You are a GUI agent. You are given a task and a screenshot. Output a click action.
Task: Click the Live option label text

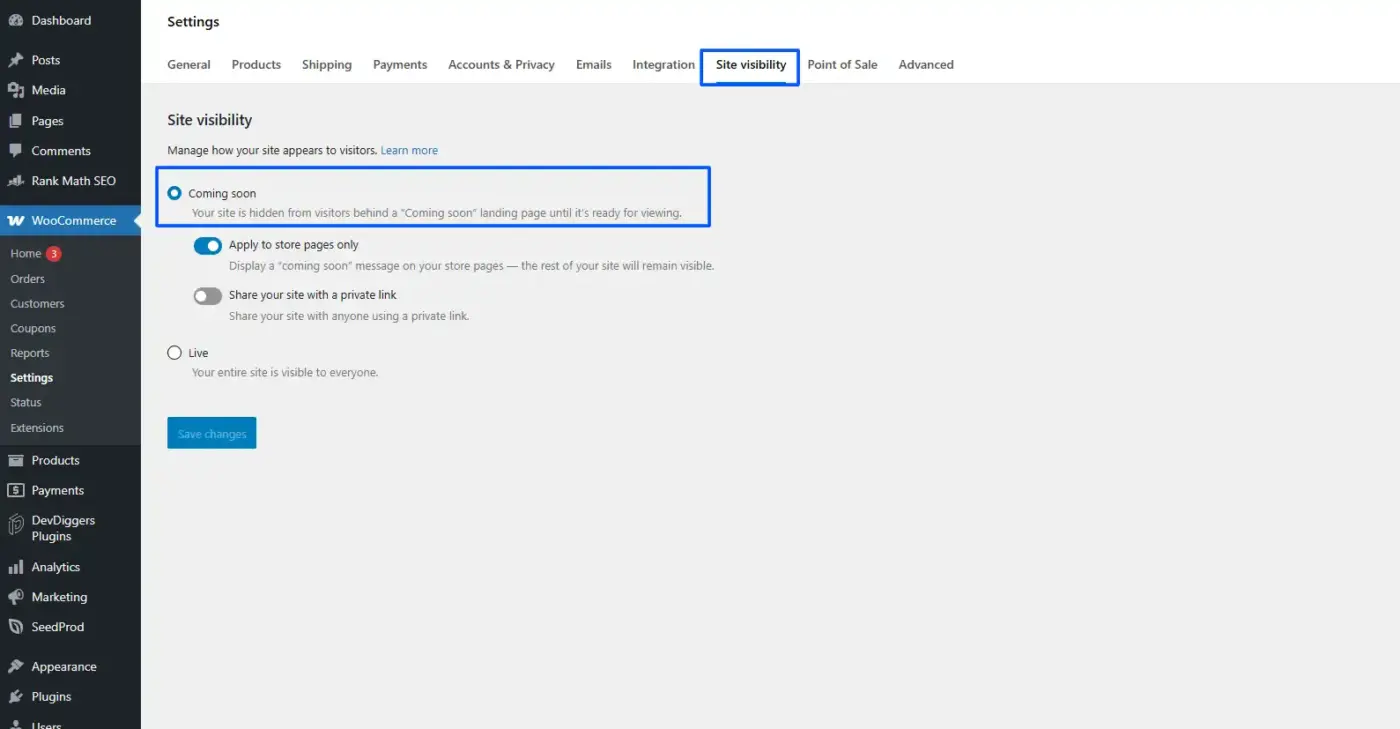pyautogui.click(x=198, y=353)
